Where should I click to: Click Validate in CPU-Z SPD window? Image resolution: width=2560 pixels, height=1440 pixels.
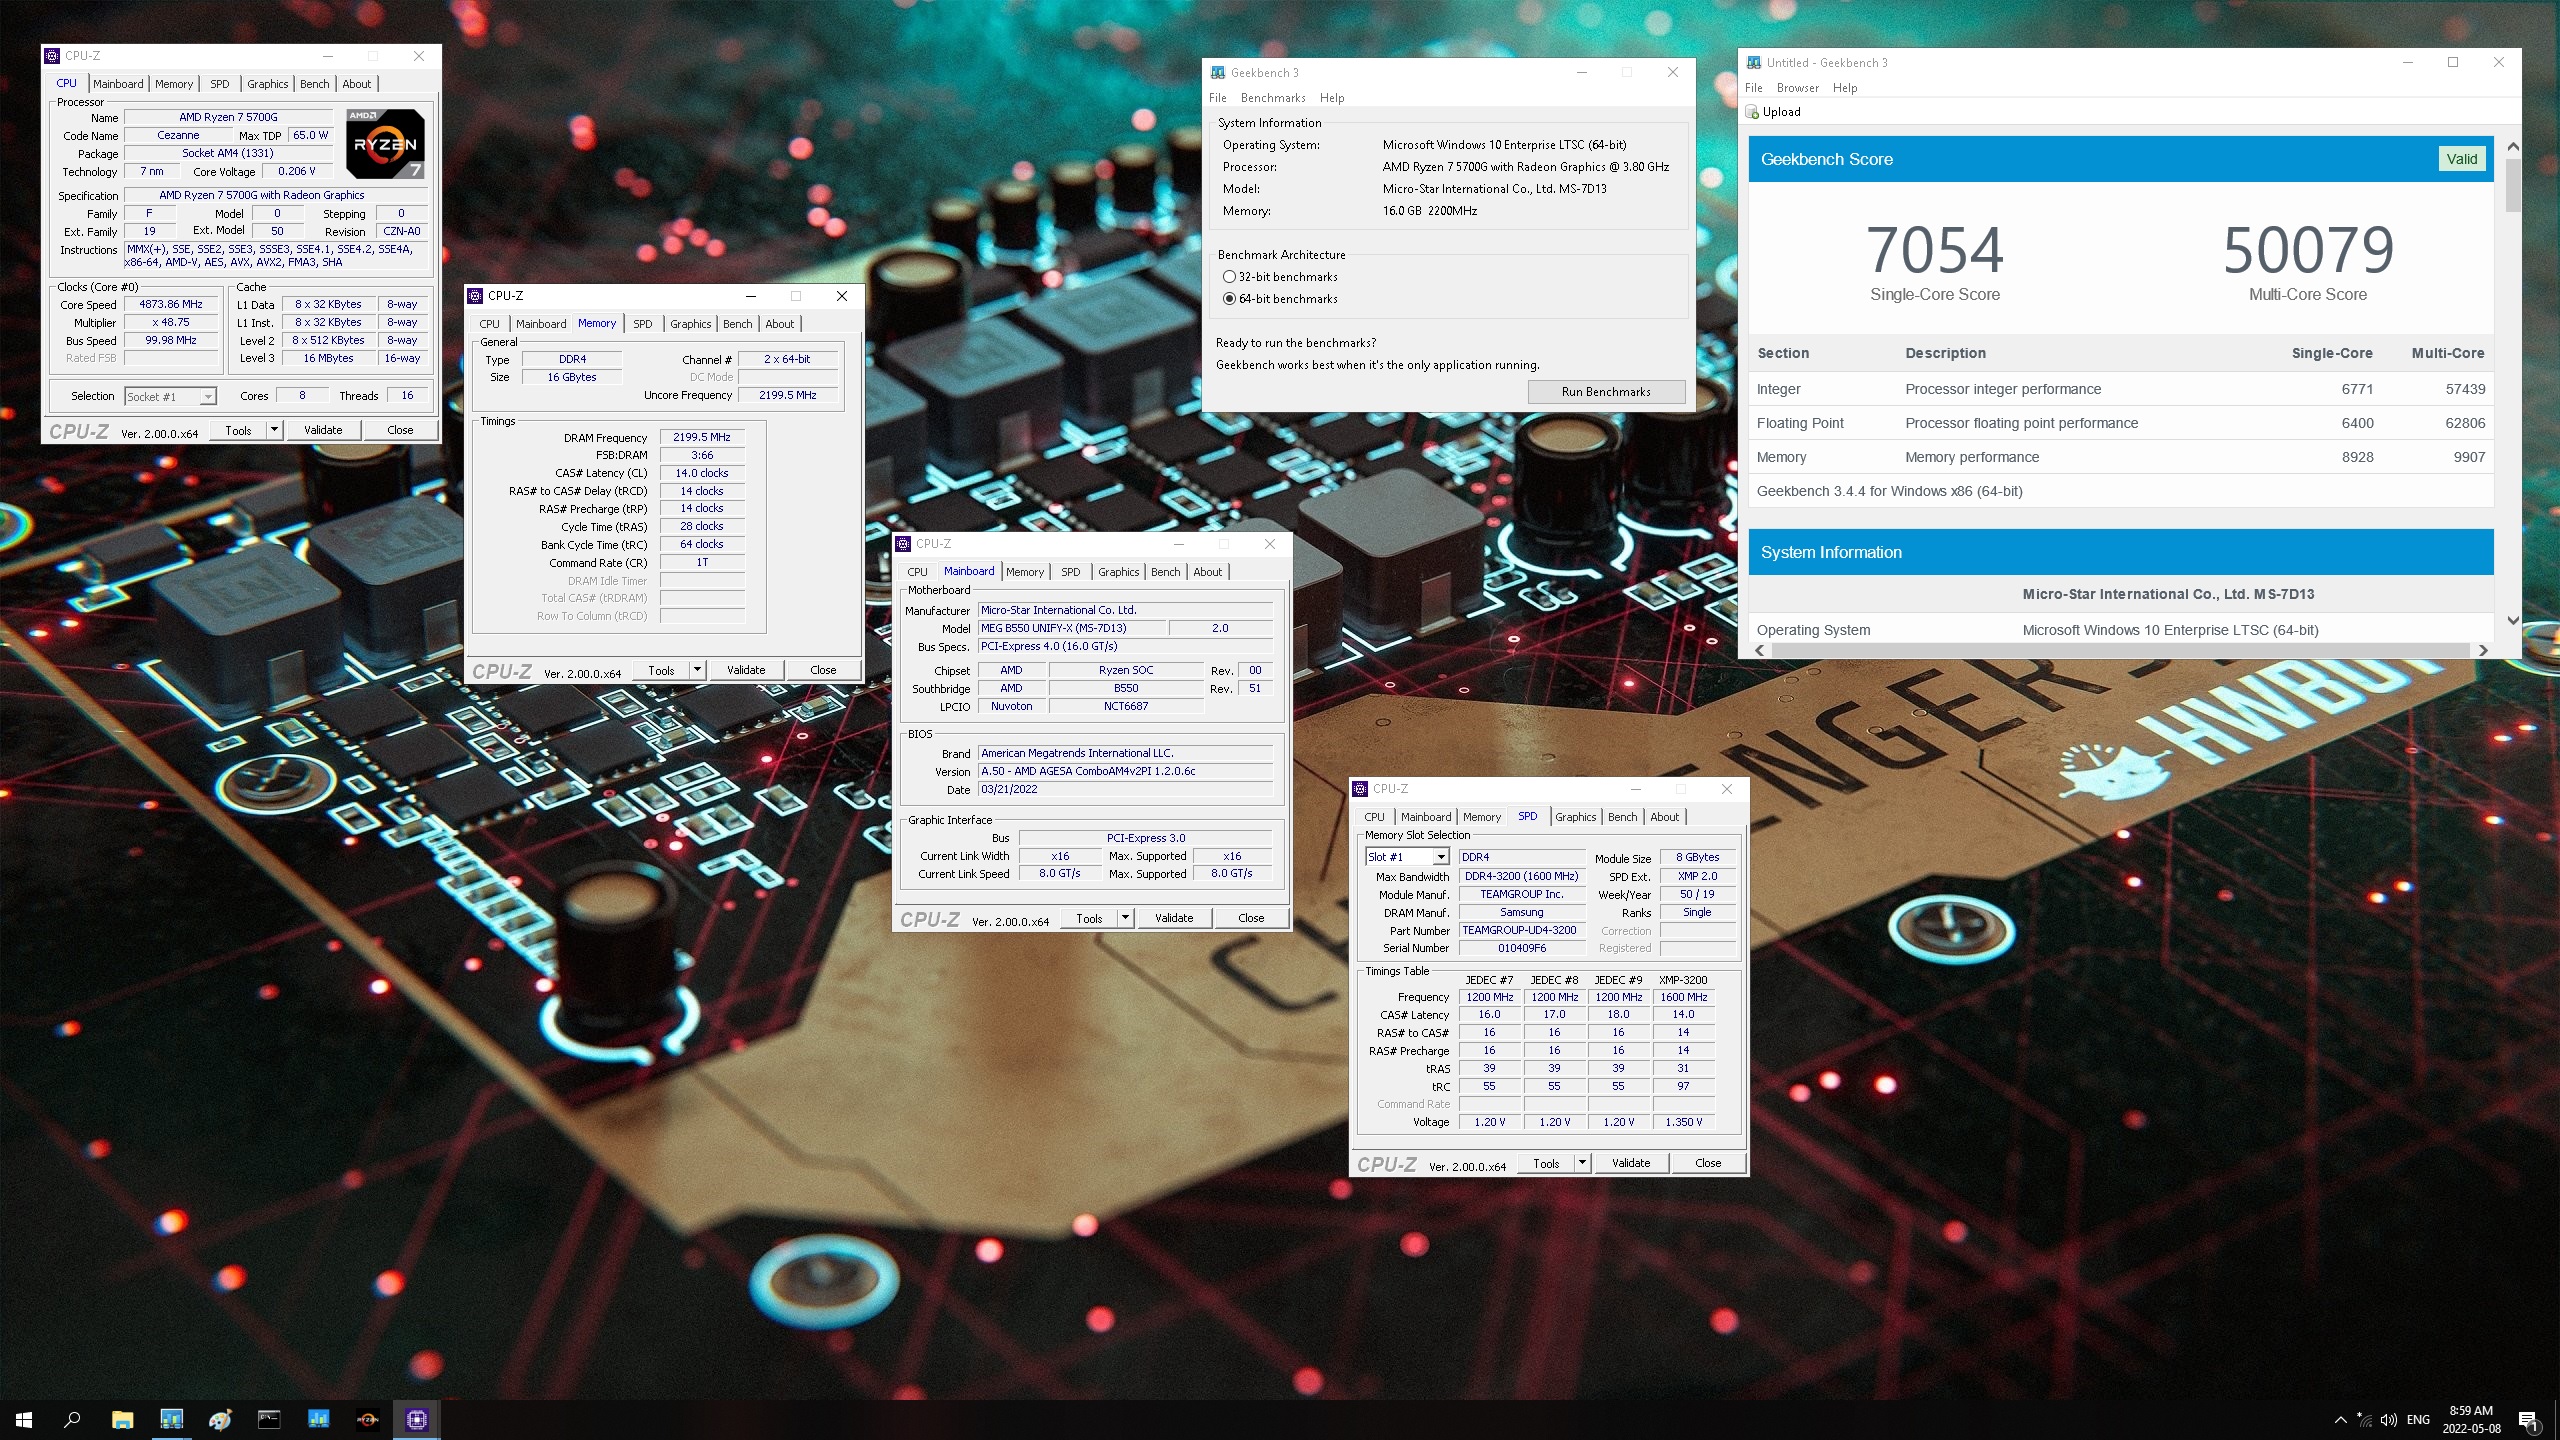(1631, 1163)
